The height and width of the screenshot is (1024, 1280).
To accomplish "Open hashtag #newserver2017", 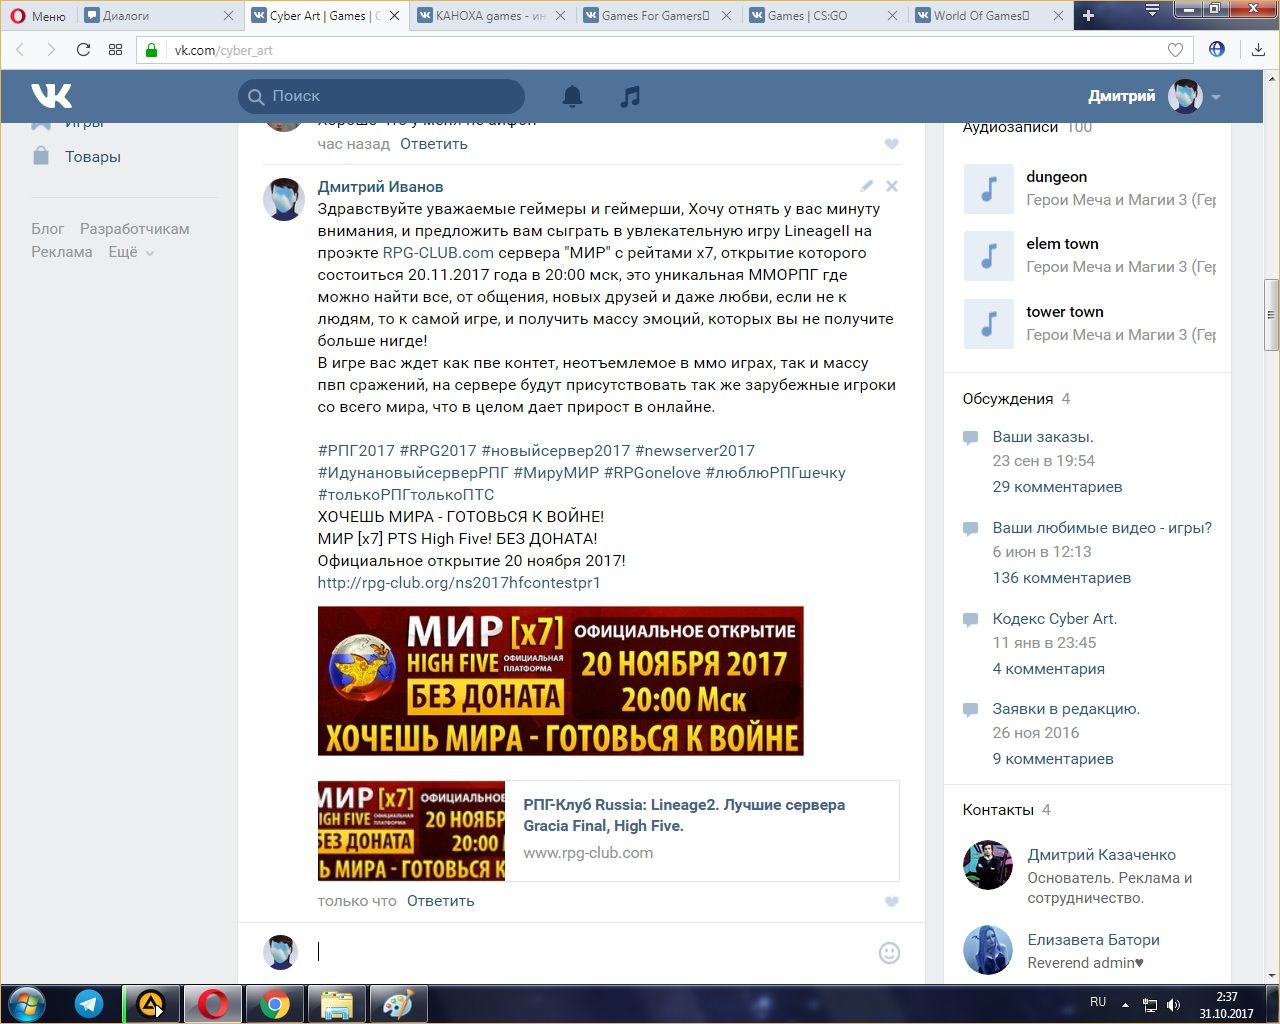I will (x=695, y=451).
